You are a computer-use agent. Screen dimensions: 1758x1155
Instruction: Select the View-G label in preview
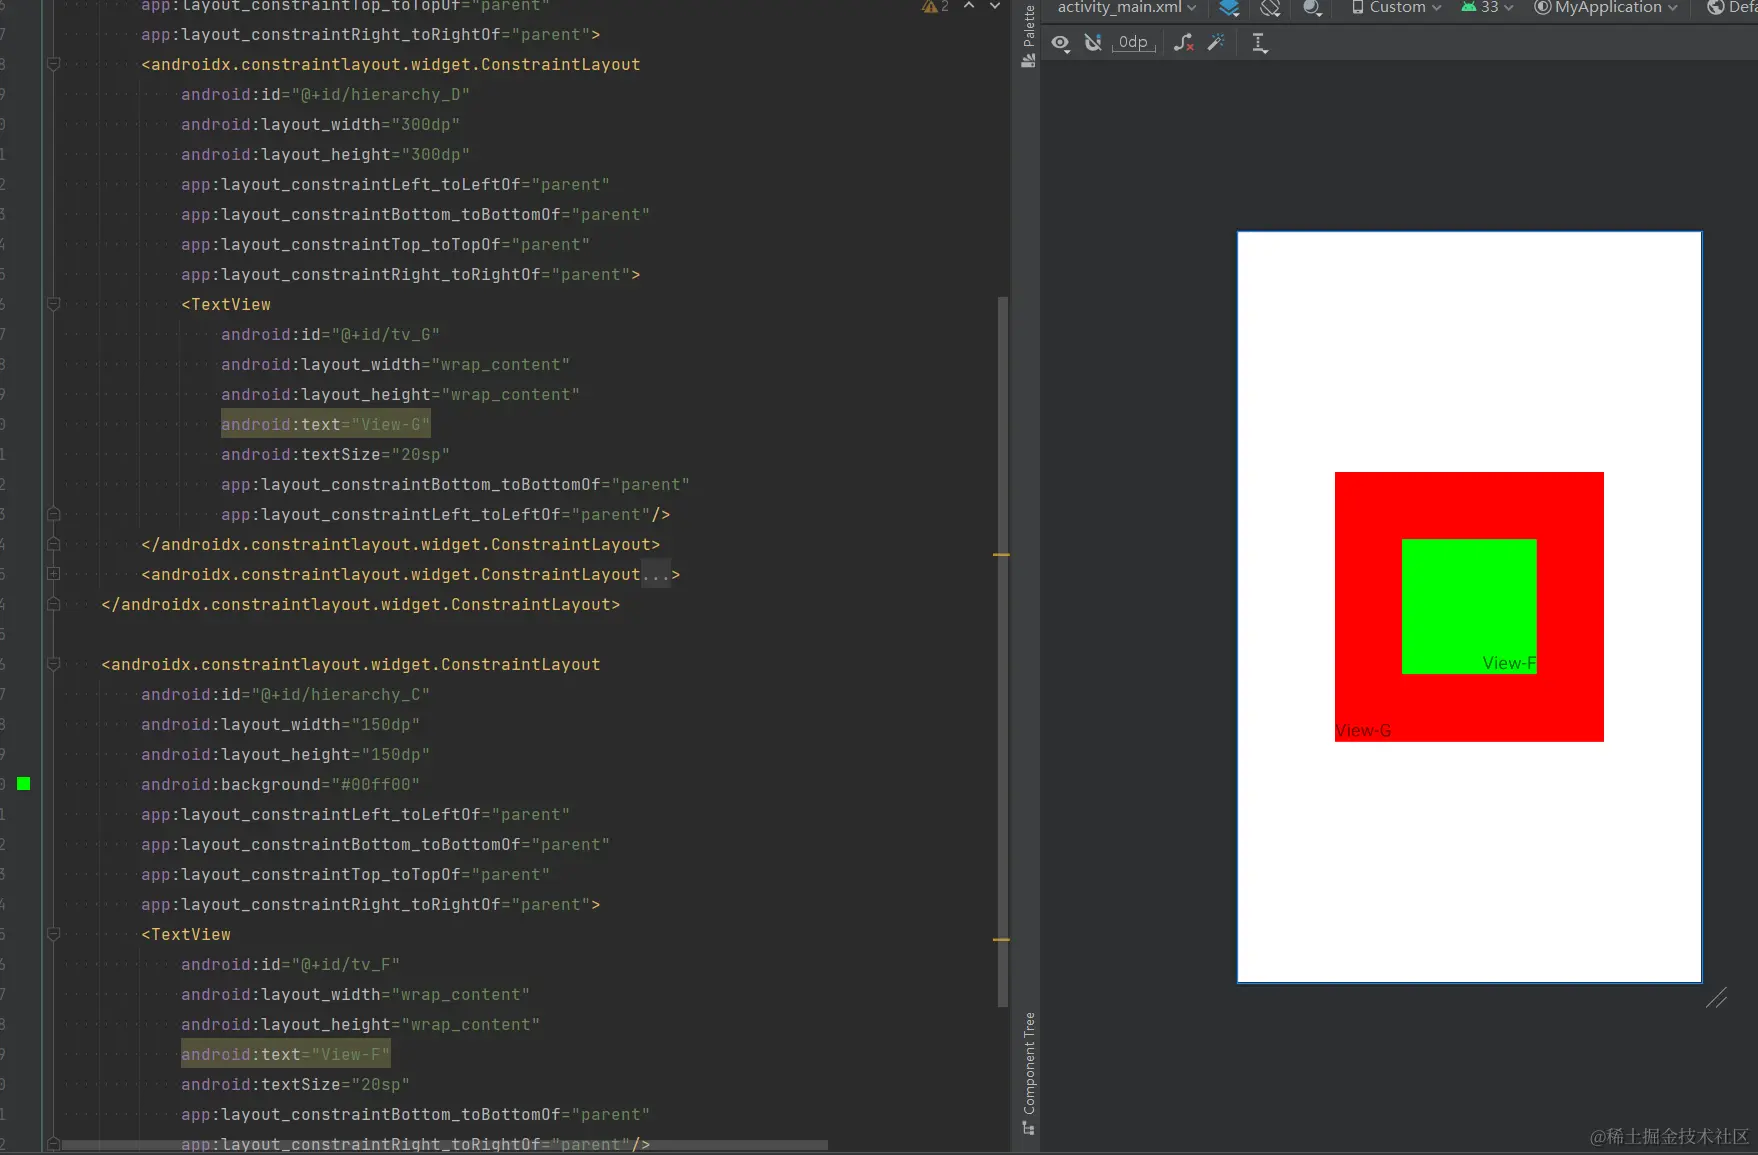tap(1363, 730)
